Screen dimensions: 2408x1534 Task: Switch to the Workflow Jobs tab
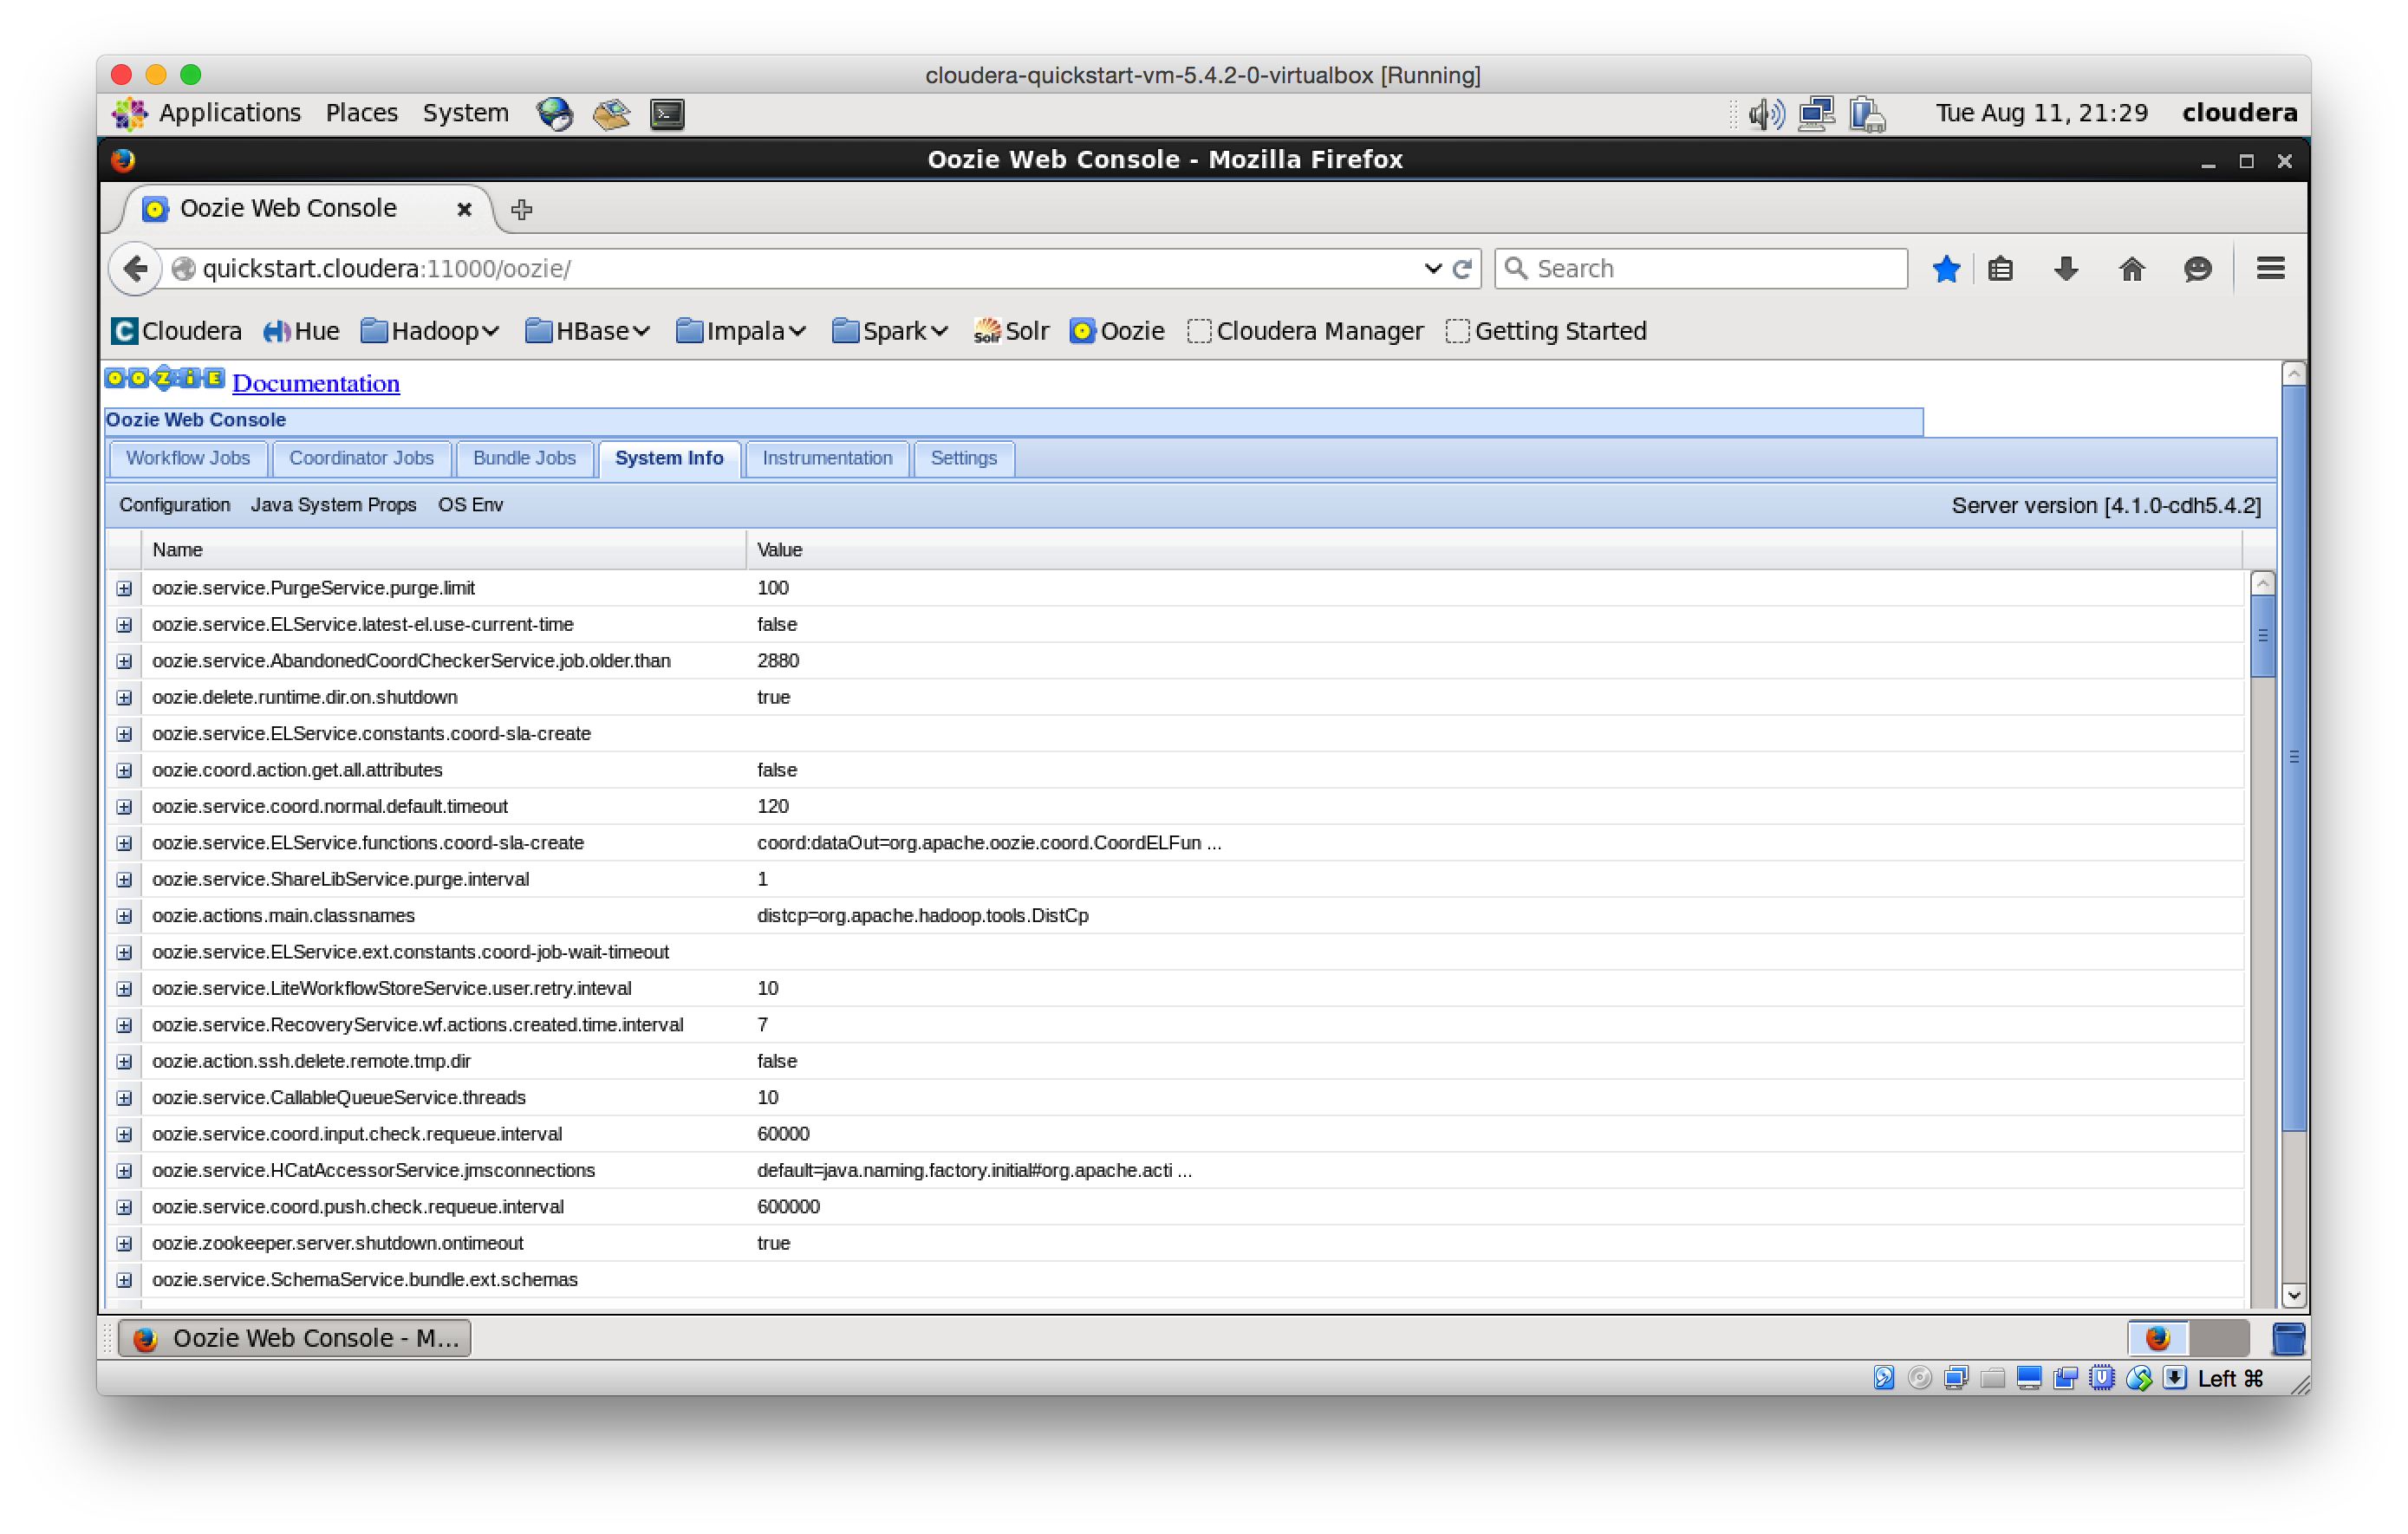coord(187,458)
